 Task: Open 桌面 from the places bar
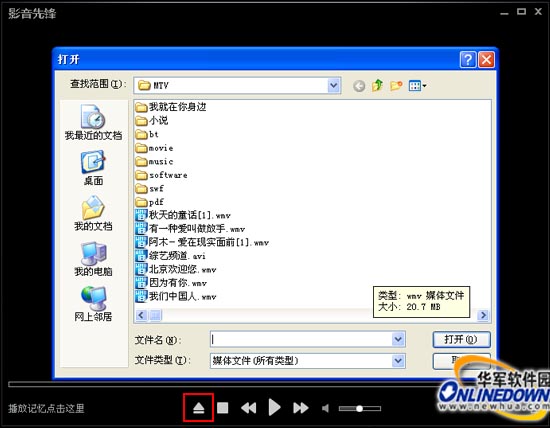[x=93, y=168]
